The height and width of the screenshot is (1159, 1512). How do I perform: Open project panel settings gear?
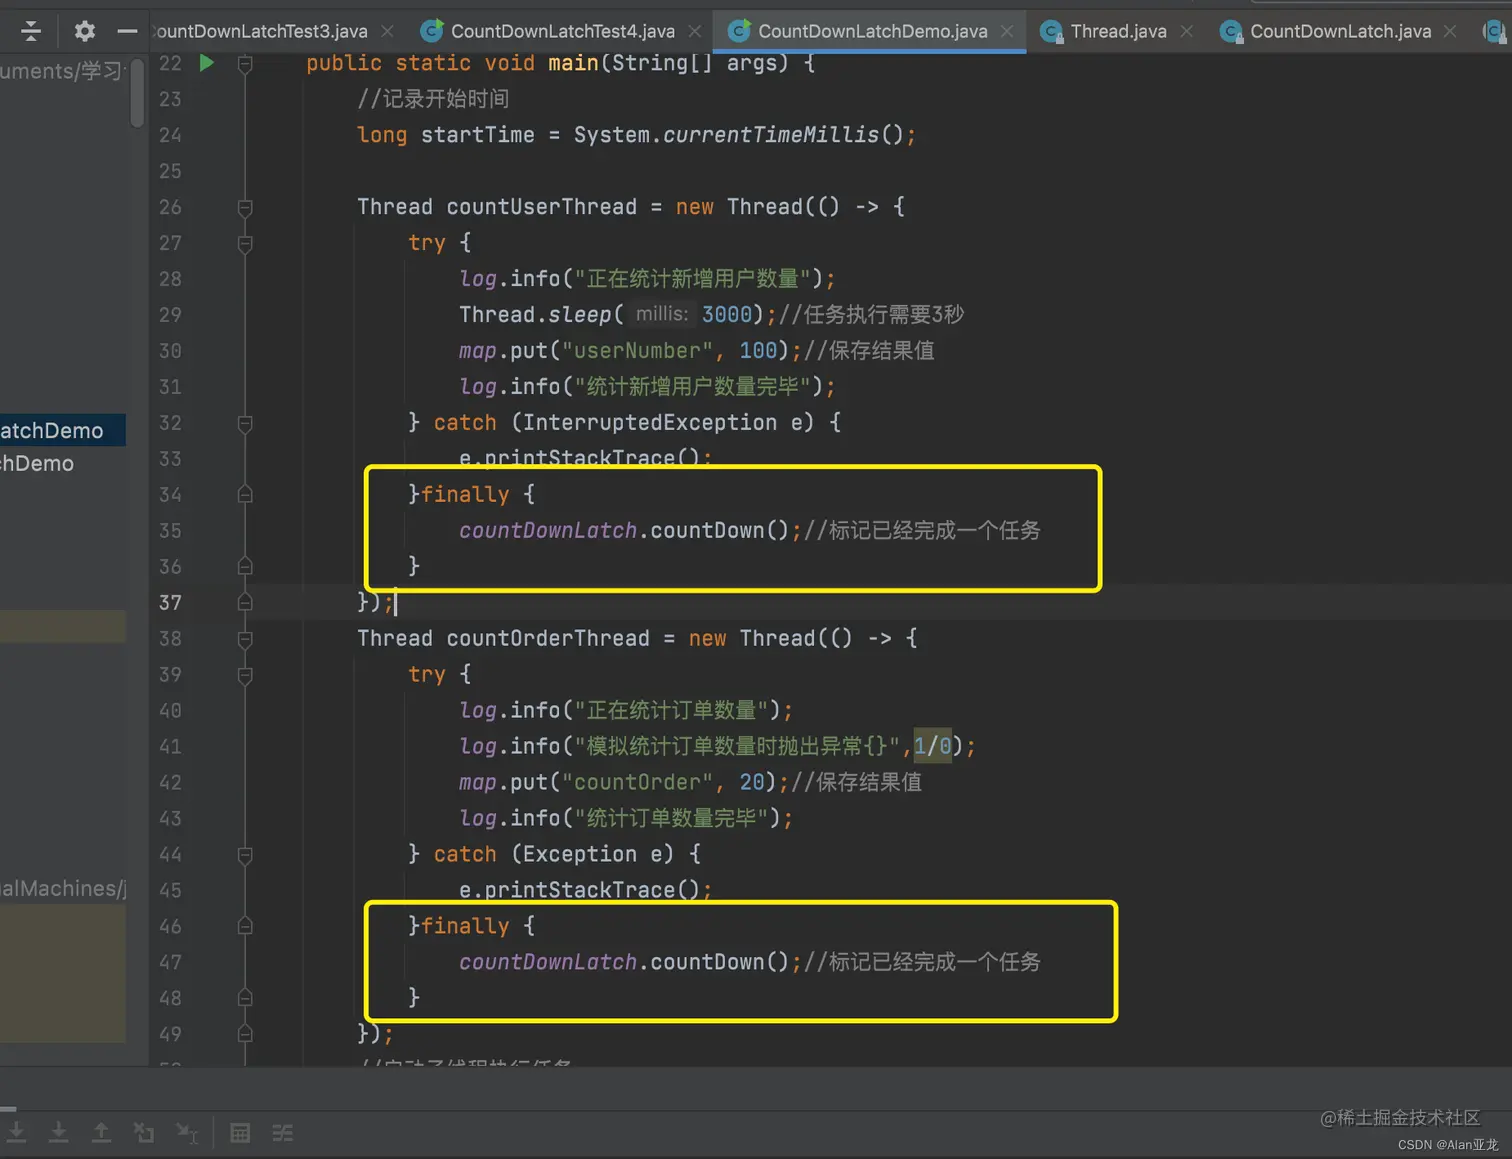[x=85, y=31]
